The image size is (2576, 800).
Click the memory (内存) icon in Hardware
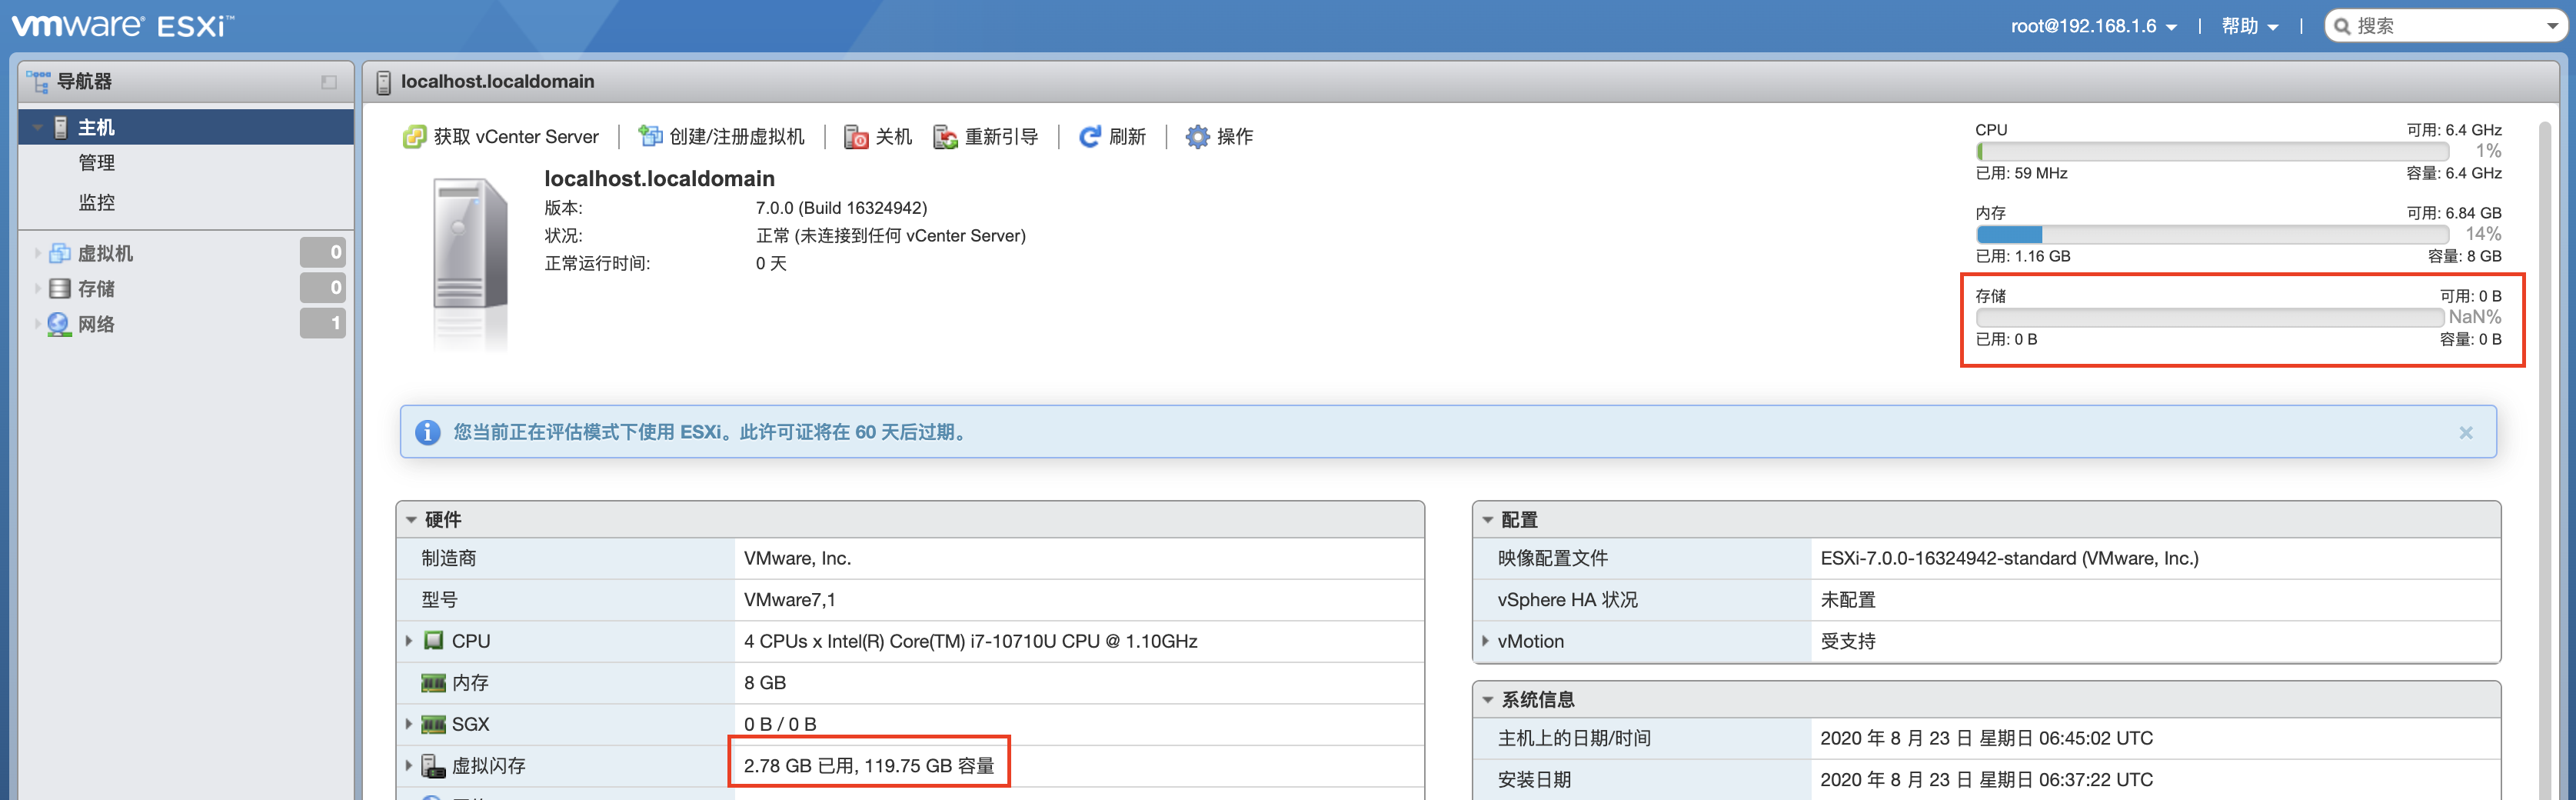(x=434, y=683)
